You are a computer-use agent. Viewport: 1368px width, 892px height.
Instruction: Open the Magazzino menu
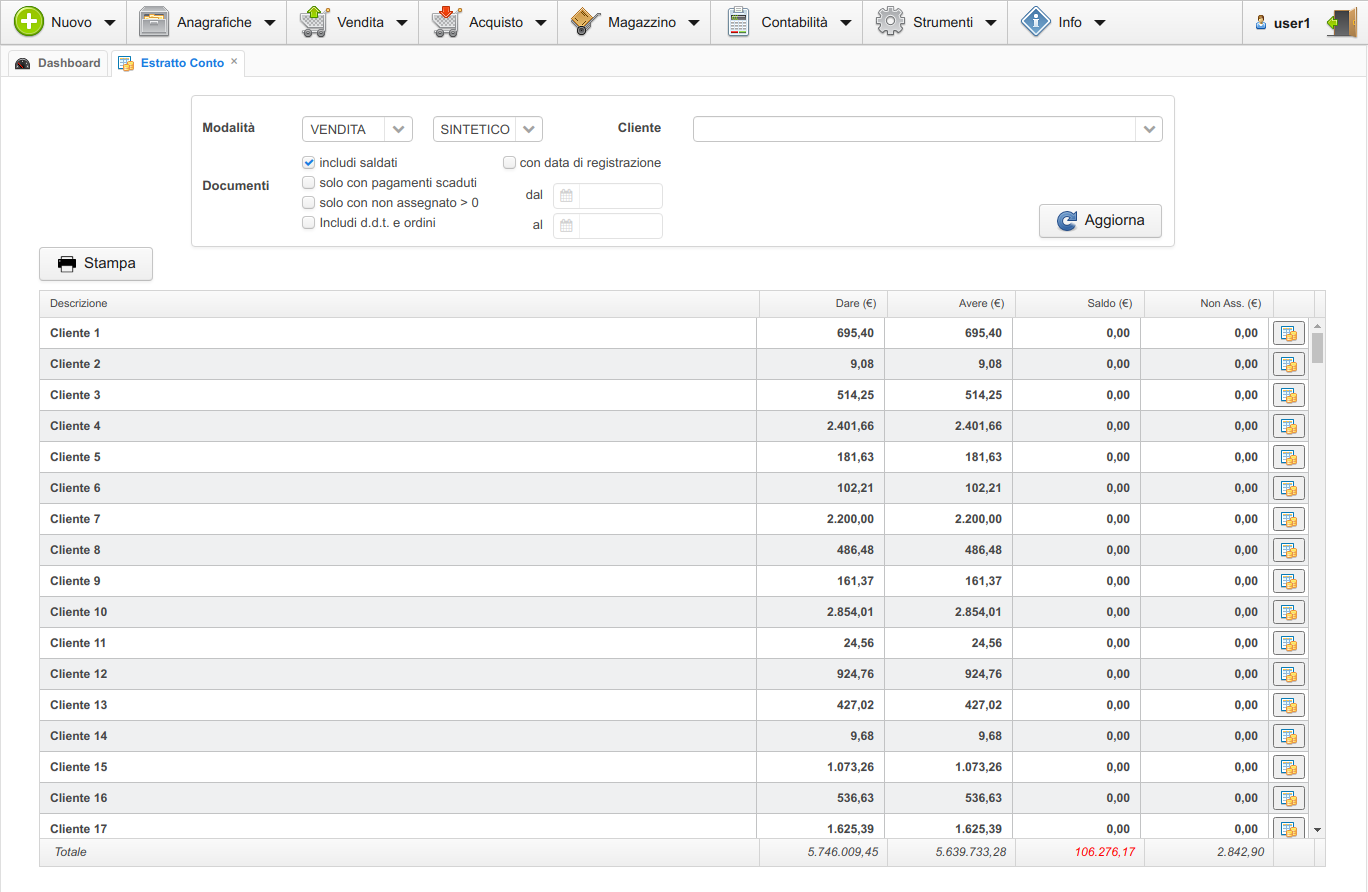pyautogui.click(x=635, y=22)
